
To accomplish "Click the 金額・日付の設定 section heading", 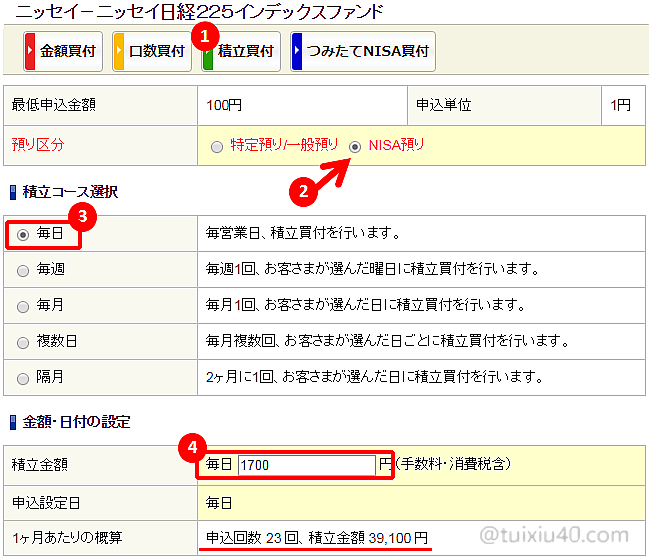I will (76, 422).
